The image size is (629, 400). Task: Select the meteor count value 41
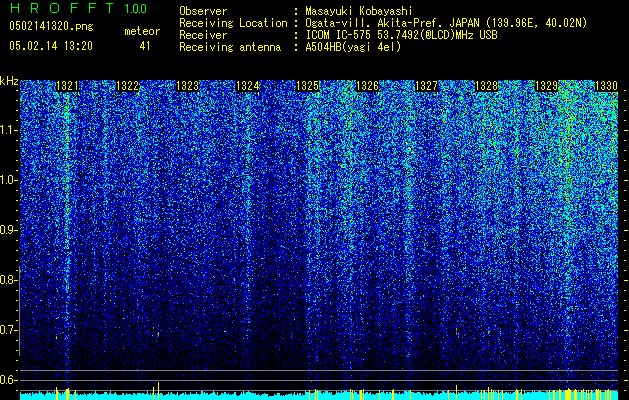(x=144, y=46)
